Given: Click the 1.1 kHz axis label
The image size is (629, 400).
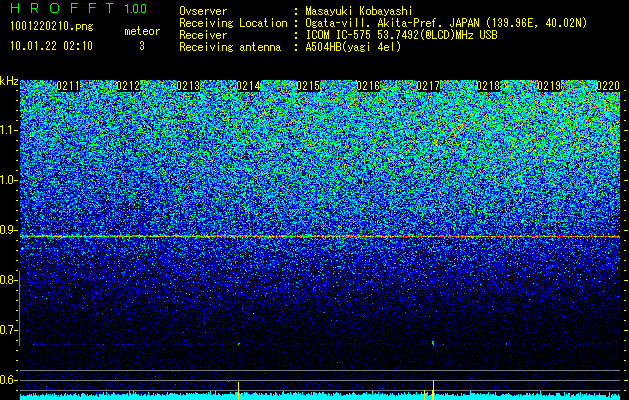Looking at the screenshot, I should (8, 130).
